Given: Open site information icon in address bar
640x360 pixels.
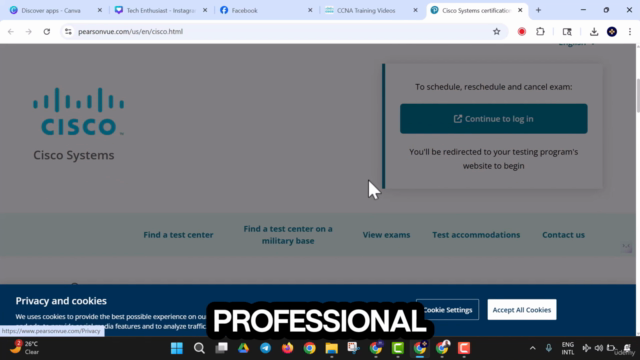Looking at the screenshot, I should [68, 31].
